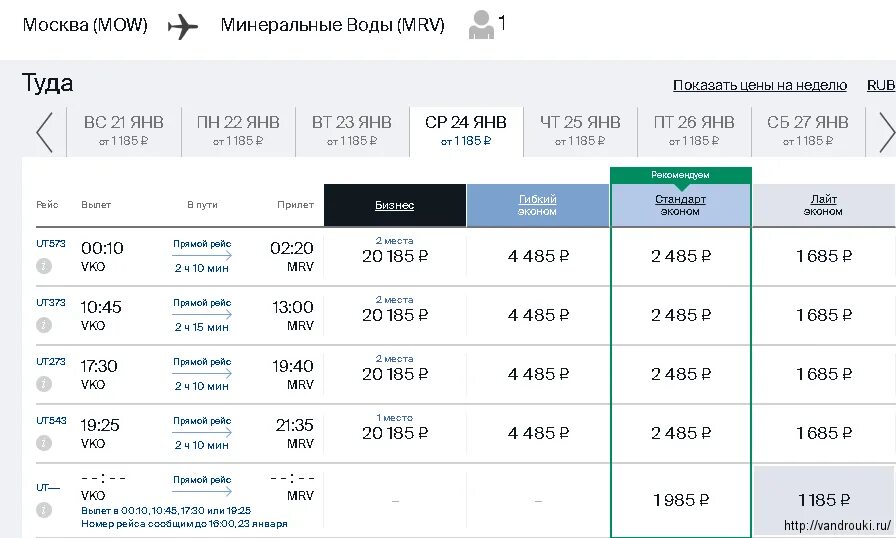Switch to ПТ 26 ЯНВ date tab
The width and height of the screenshot is (896, 538).
[x=694, y=130]
